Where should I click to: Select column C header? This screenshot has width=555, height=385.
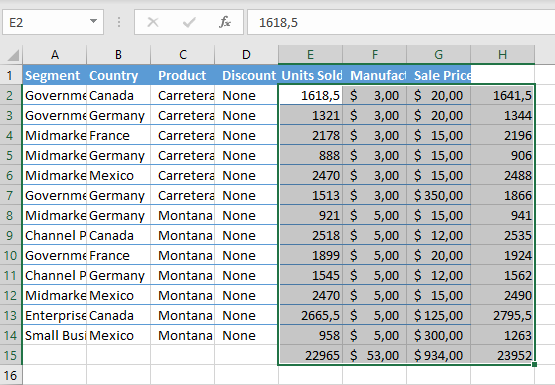coord(182,54)
